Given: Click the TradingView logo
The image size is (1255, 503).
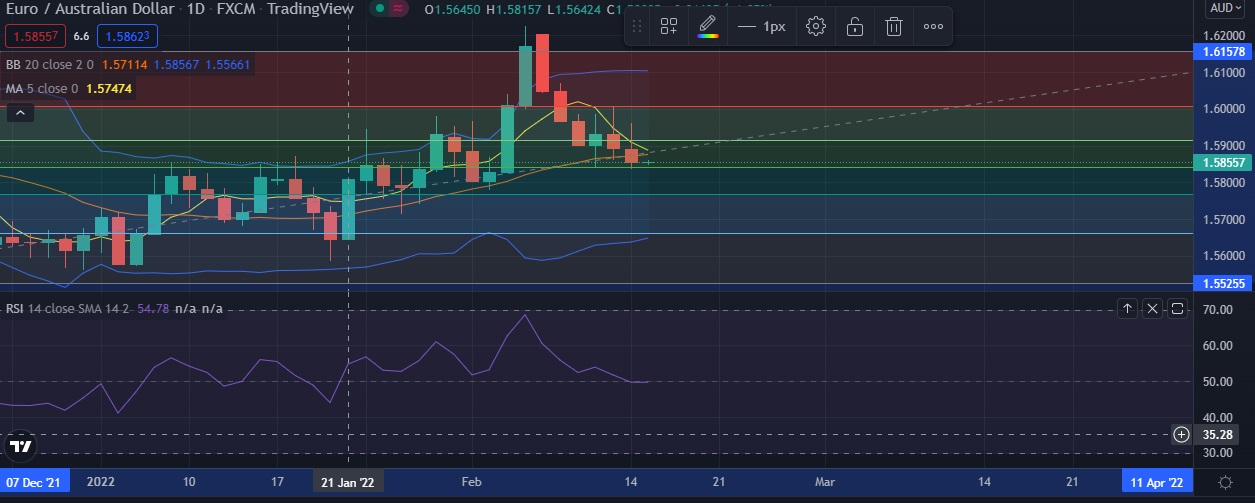Looking at the screenshot, I should tap(19, 446).
